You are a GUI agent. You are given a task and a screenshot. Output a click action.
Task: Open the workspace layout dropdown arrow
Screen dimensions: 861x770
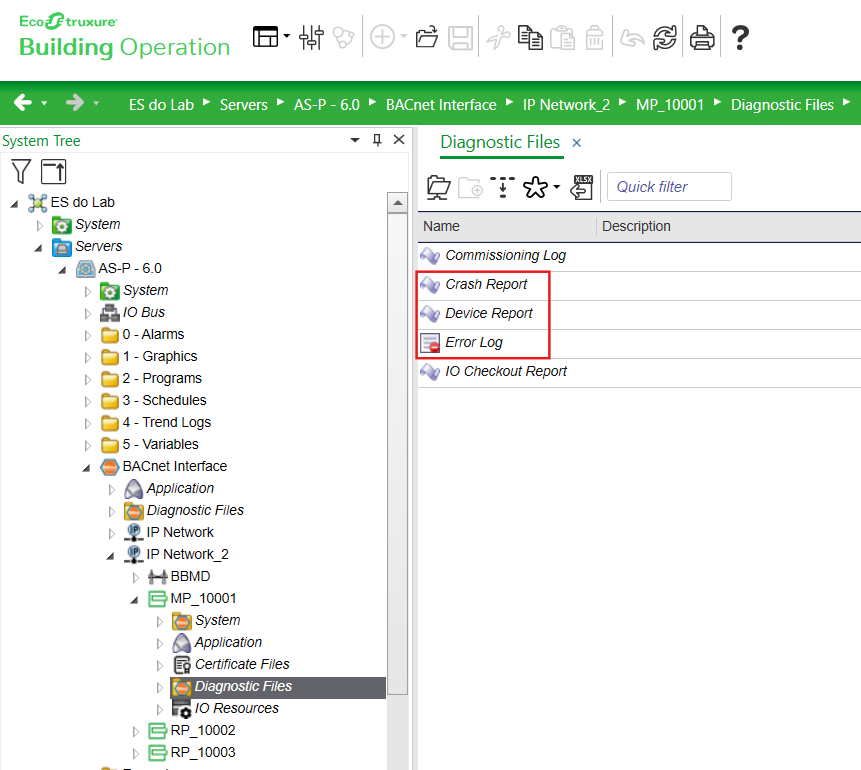pos(286,37)
